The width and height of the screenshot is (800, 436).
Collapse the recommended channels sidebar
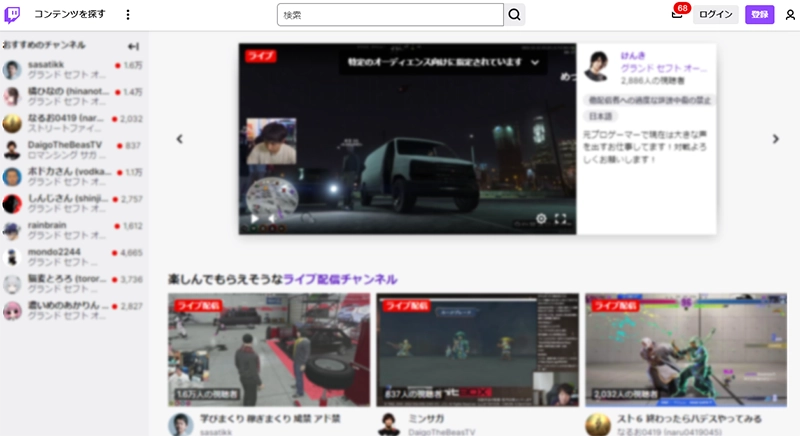point(133,46)
